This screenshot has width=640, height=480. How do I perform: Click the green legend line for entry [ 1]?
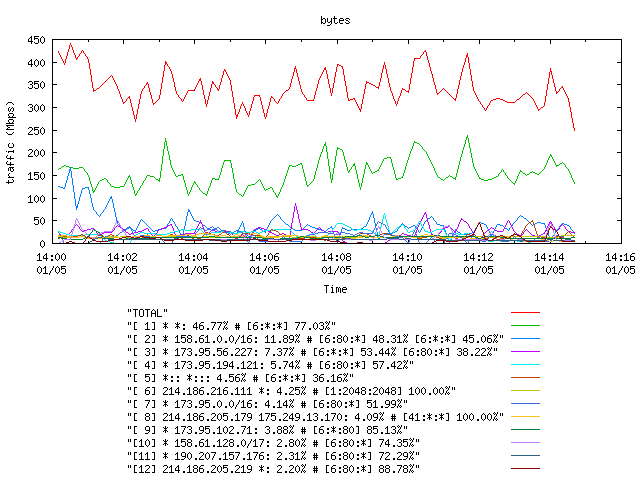(x=525, y=326)
